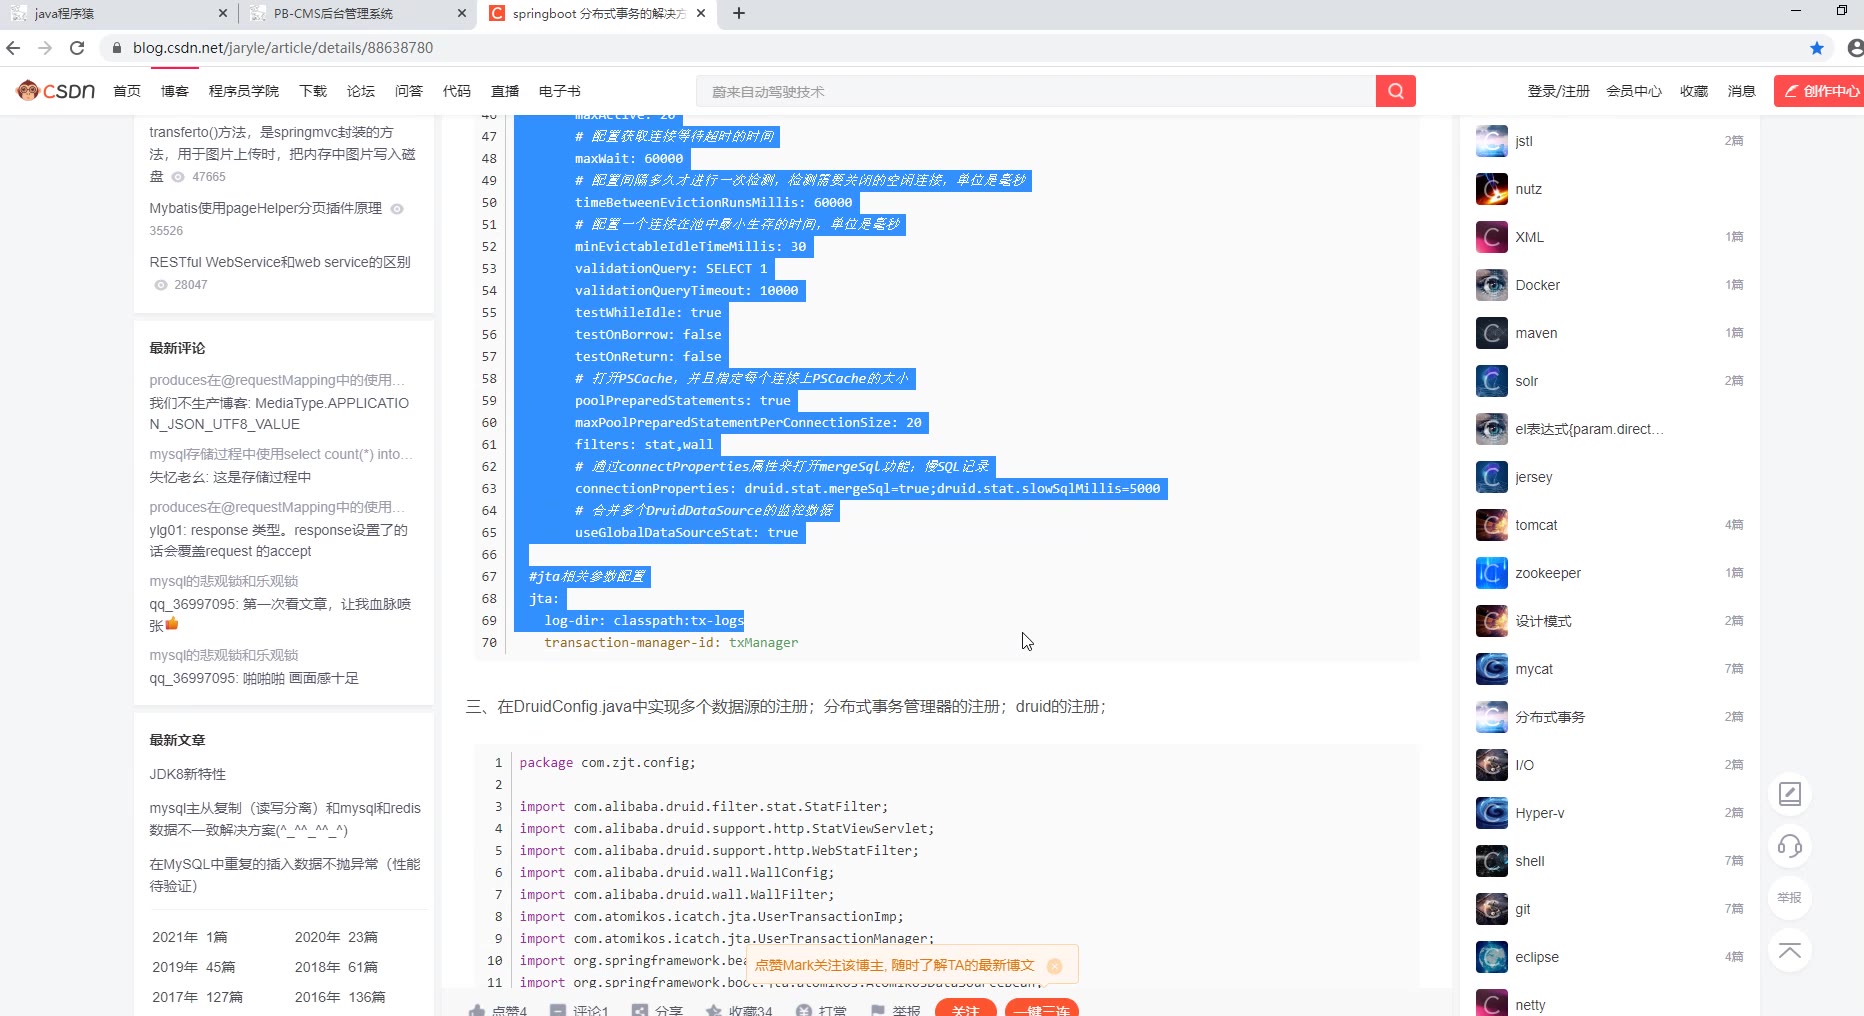Open 博客 in the CSDN nav
Screen dimensions: 1864x1016
pyautogui.click(x=175, y=91)
